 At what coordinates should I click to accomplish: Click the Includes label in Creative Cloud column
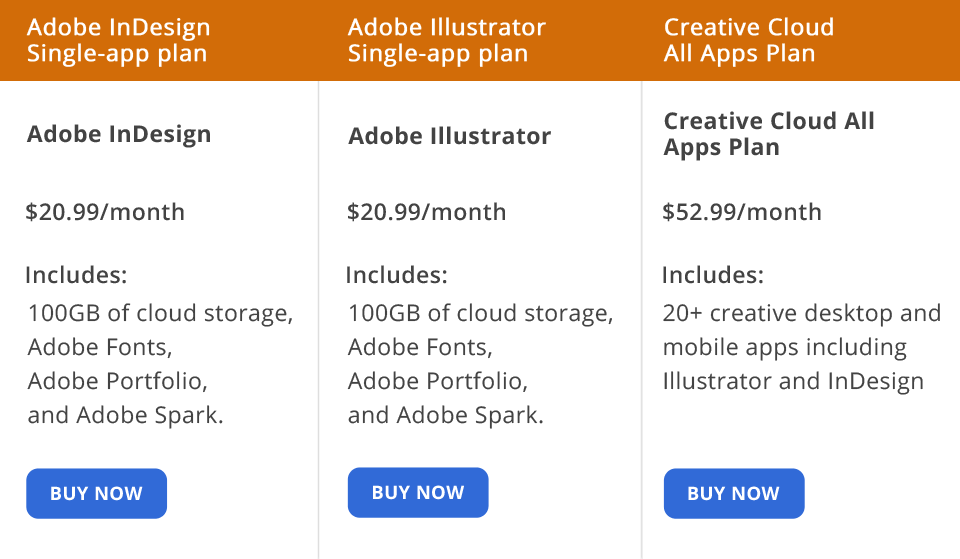click(713, 275)
